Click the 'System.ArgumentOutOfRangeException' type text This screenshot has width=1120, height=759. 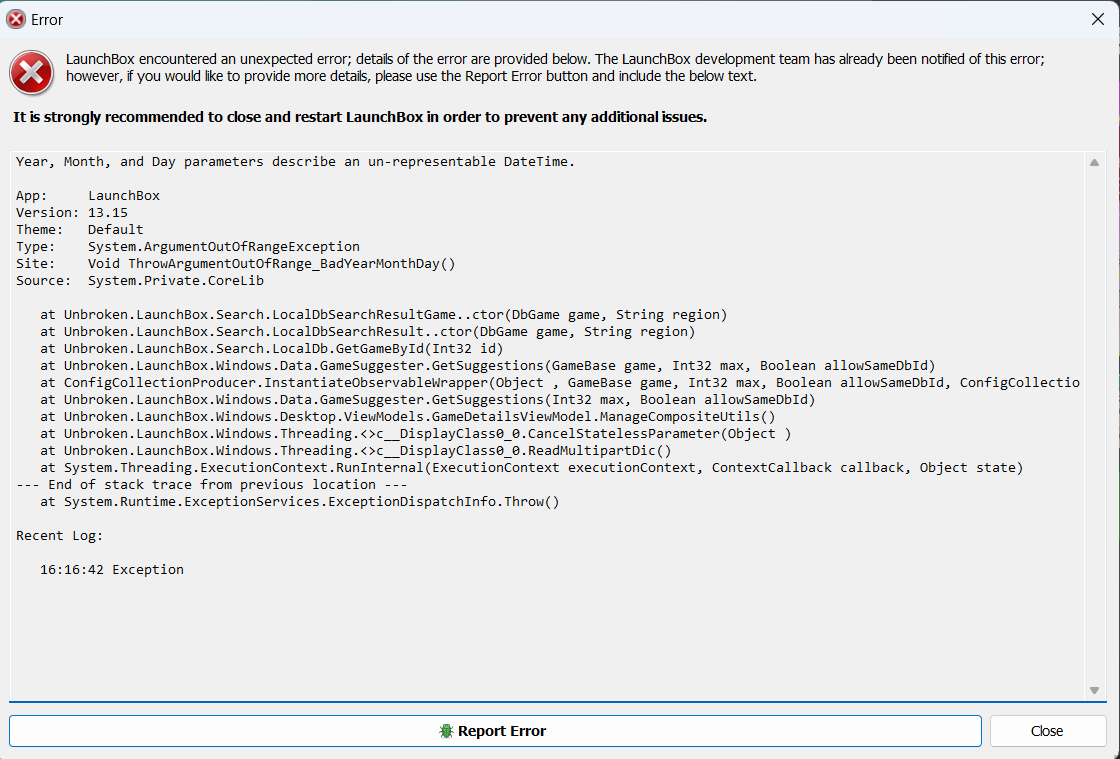point(224,246)
